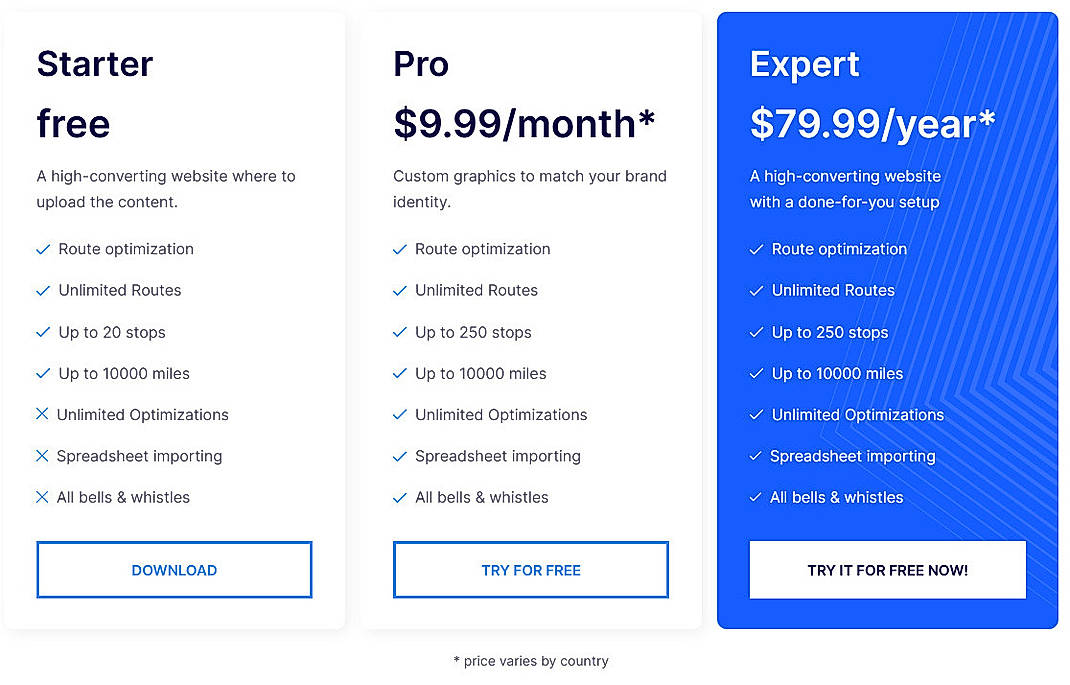The height and width of the screenshot is (685, 1070).
Task: Select the Expert plan heading
Action: [x=804, y=64]
